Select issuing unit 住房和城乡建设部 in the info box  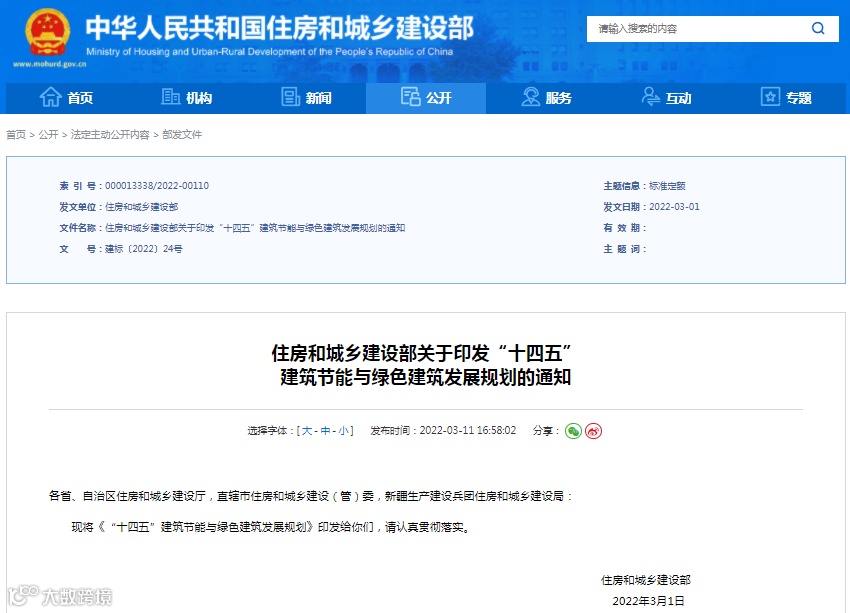(x=141, y=207)
